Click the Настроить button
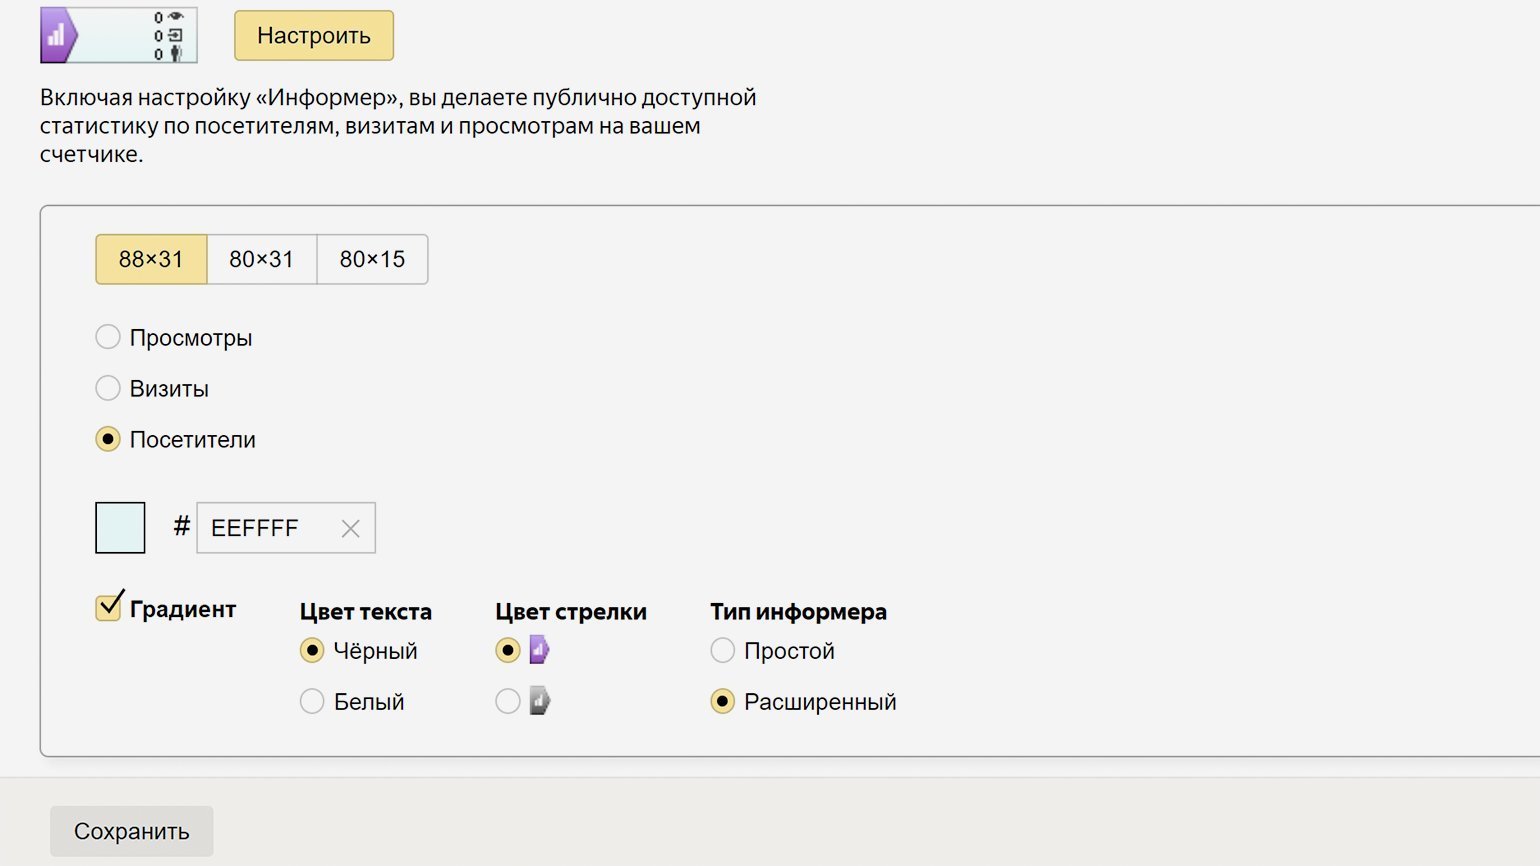This screenshot has height=866, width=1540. [314, 36]
